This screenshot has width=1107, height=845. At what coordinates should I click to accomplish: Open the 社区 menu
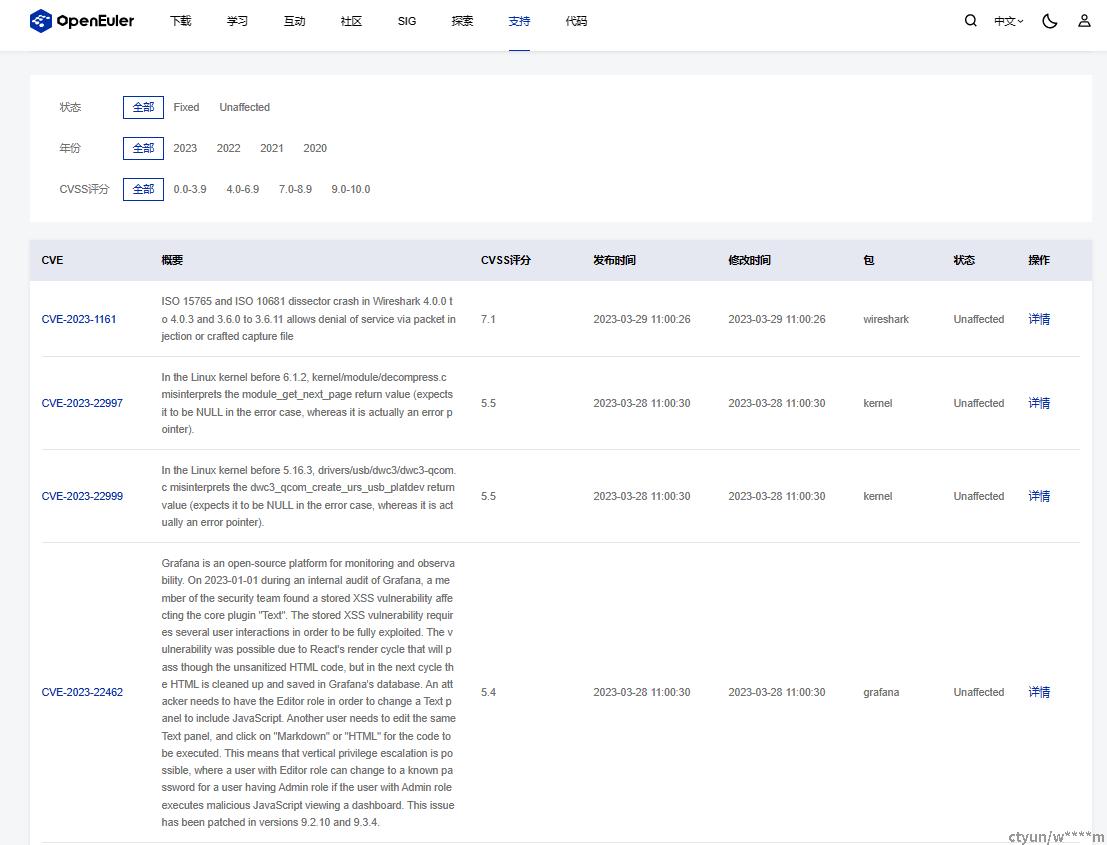point(351,21)
